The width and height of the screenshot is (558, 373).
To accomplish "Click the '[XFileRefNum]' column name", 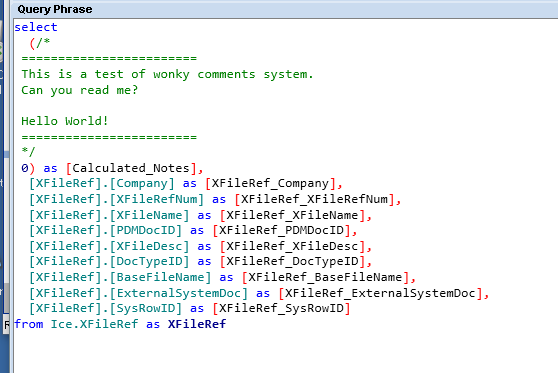I will coord(157,199).
